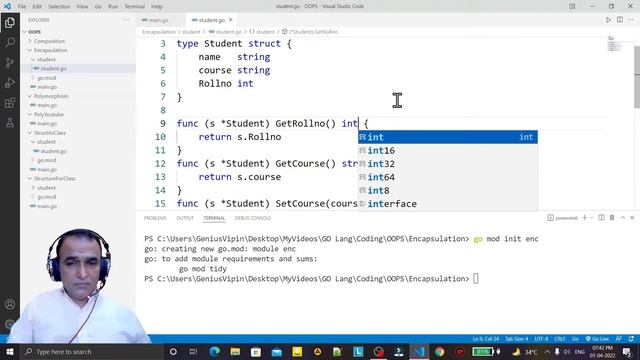The height and width of the screenshot is (360, 640).
Task: Select interface from the autocomplete list
Action: pyautogui.click(x=448, y=204)
